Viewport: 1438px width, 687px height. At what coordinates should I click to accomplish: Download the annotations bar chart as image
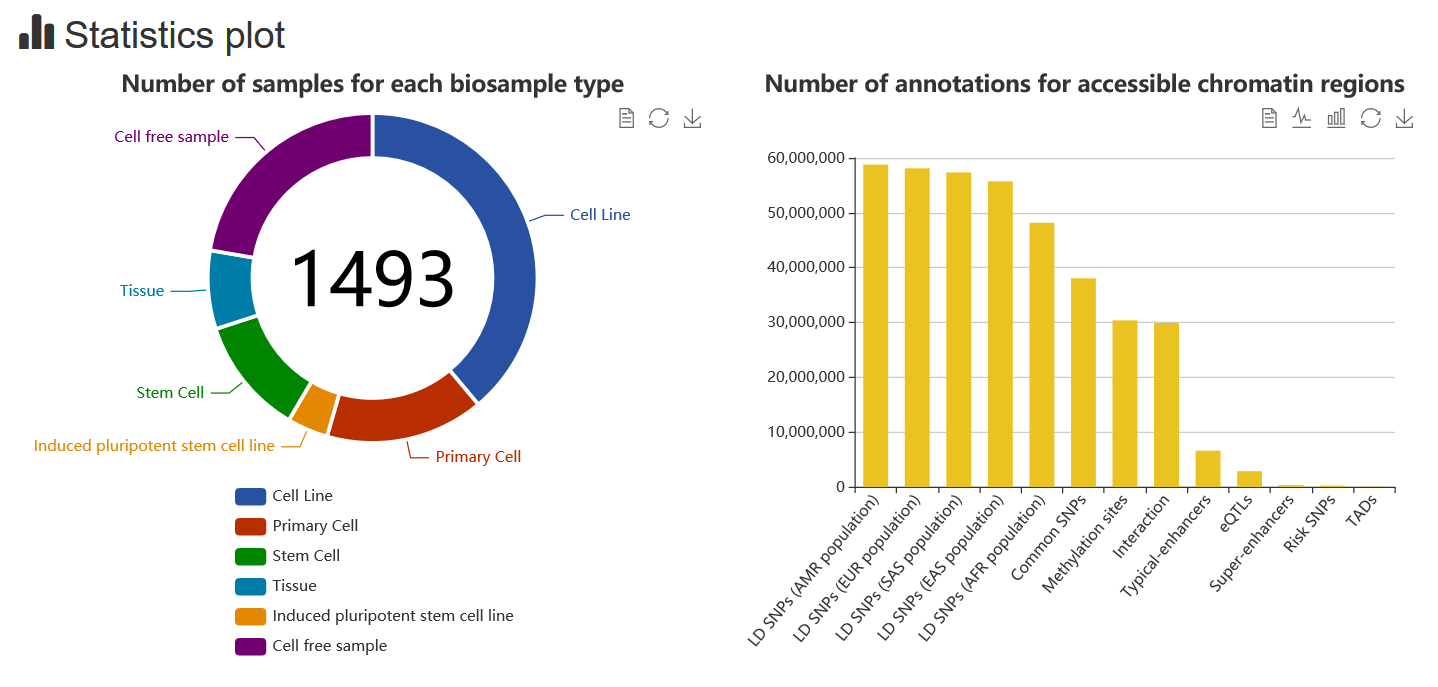click(1405, 118)
